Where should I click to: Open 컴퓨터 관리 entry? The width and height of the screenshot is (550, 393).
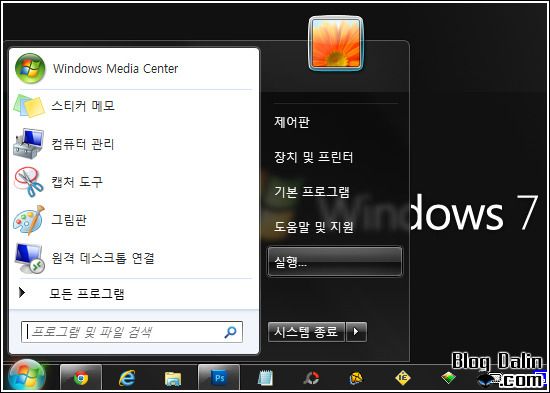pos(133,144)
